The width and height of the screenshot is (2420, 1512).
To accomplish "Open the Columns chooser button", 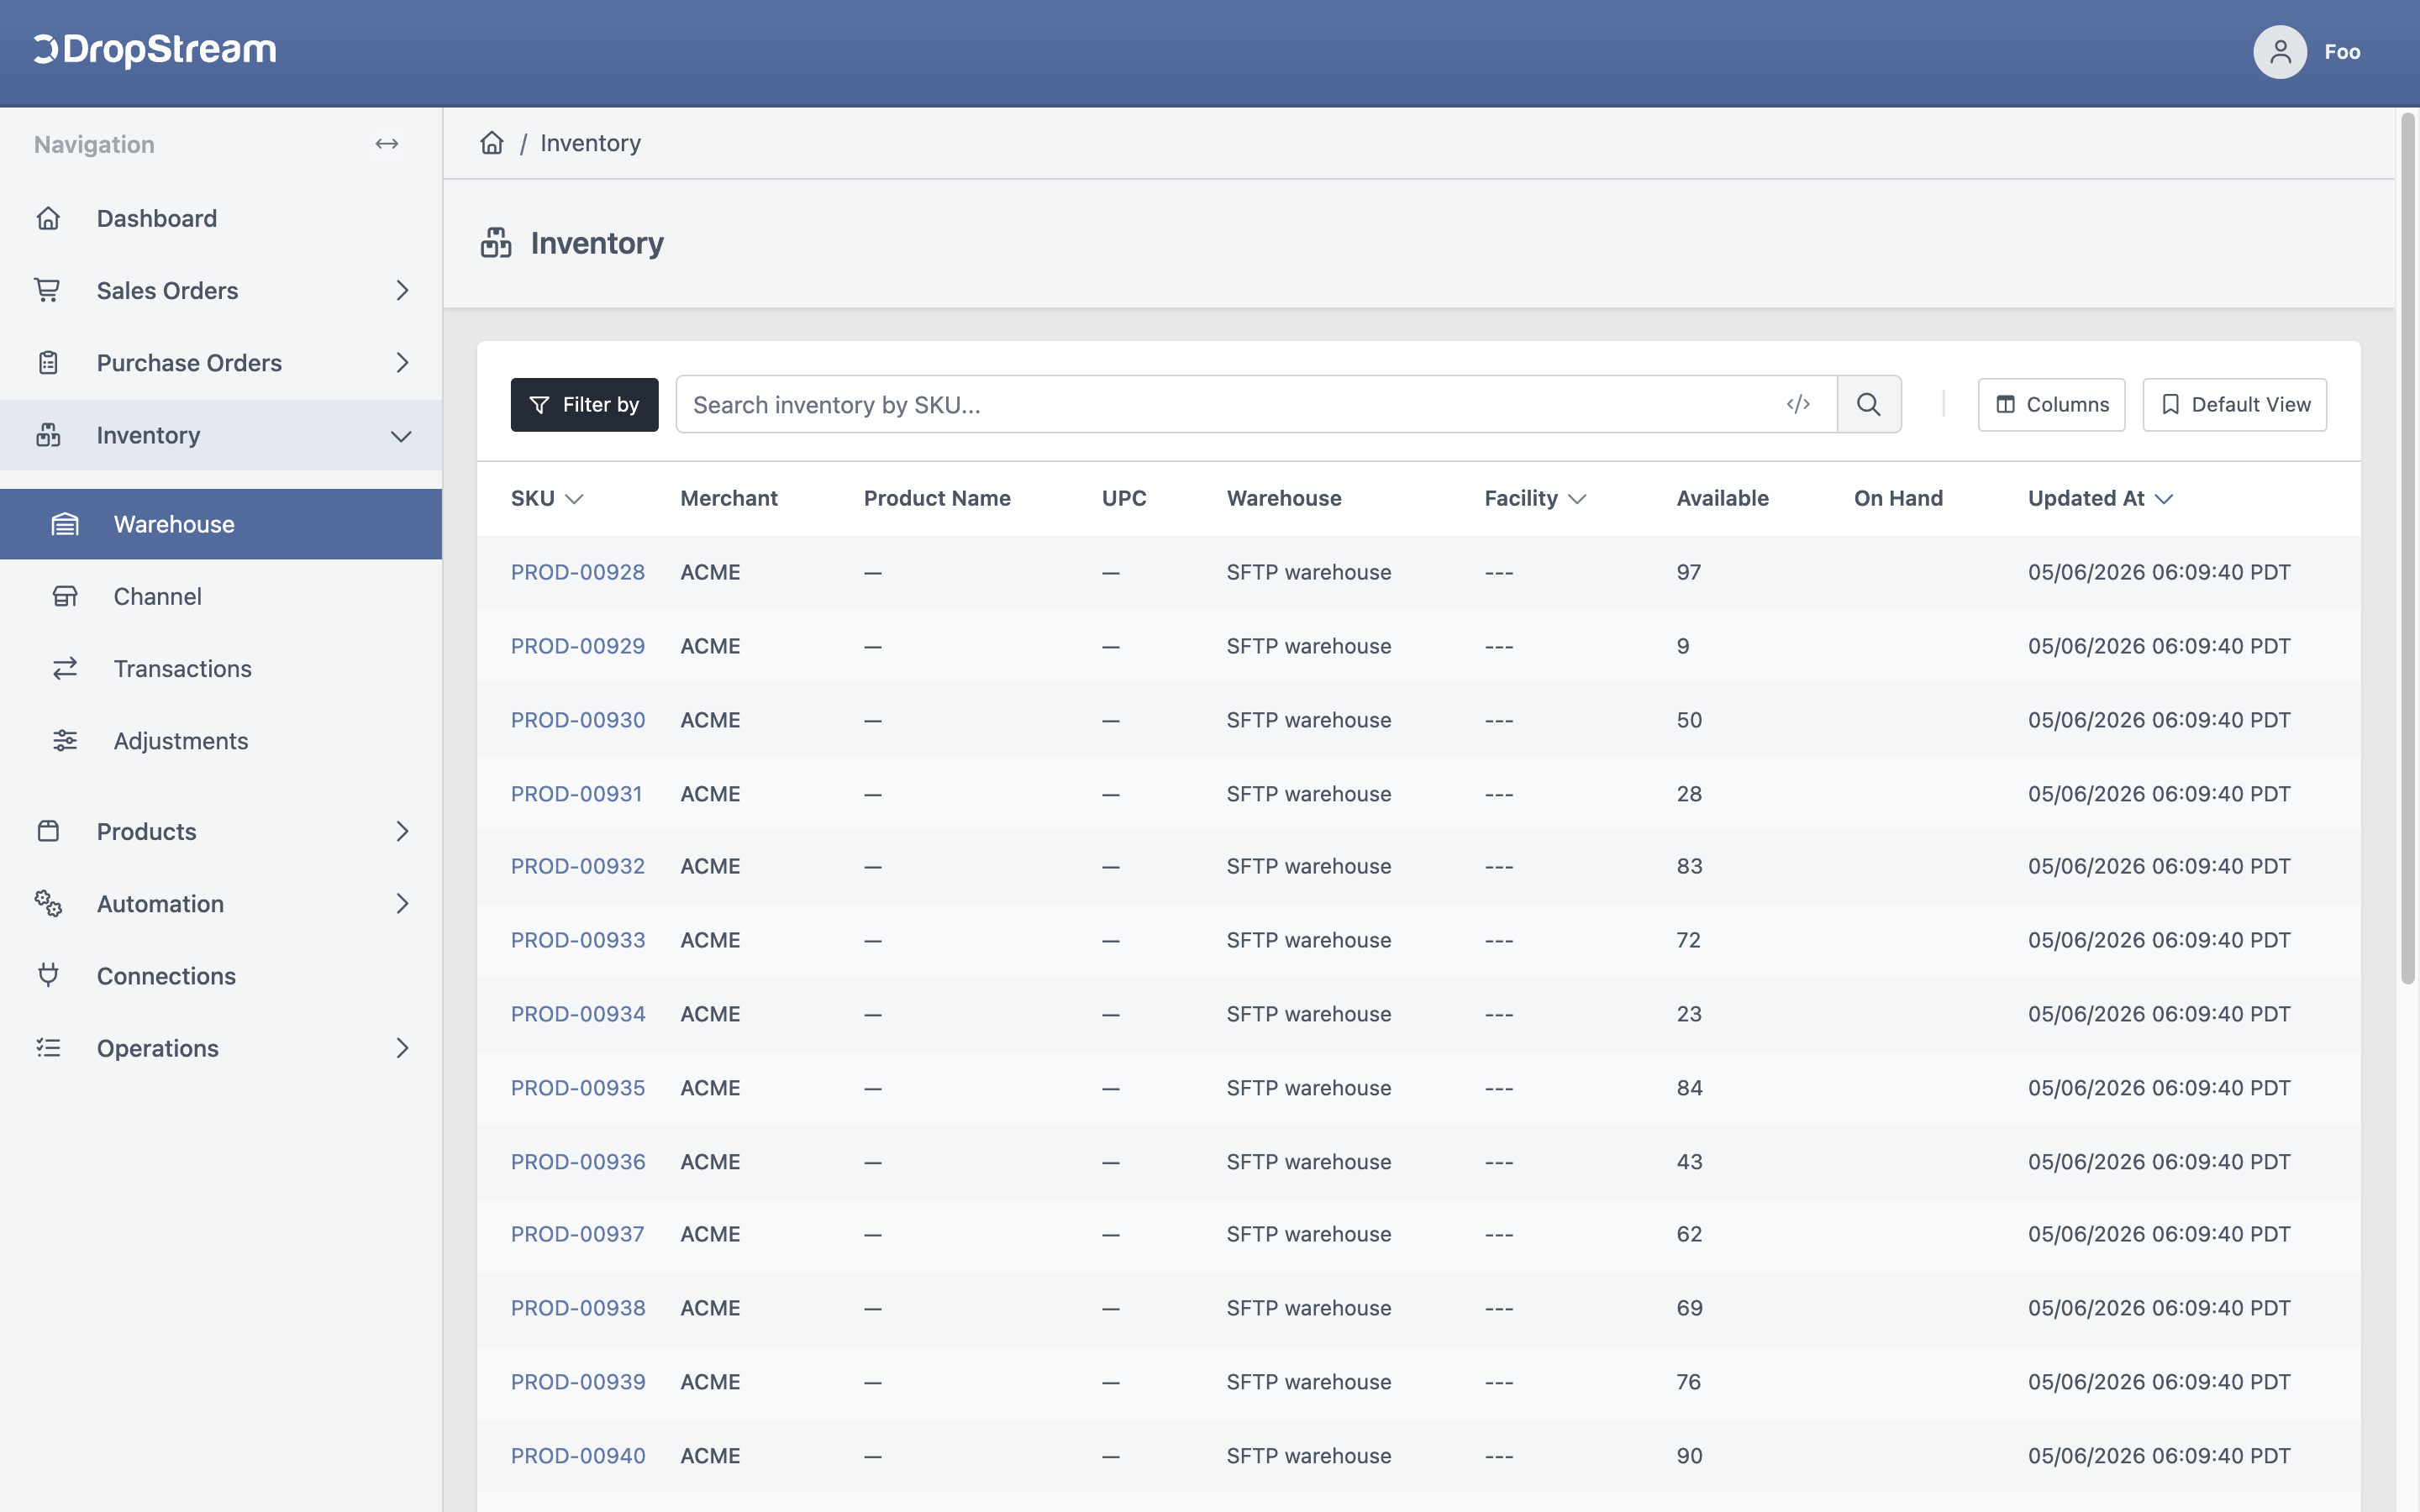I will [x=2051, y=404].
